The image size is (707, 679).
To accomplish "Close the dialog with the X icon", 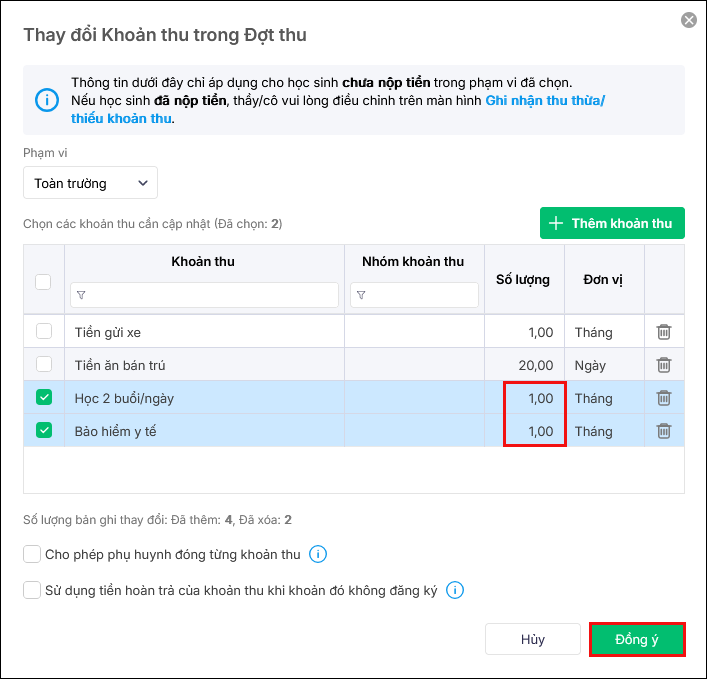I will point(688,20).
